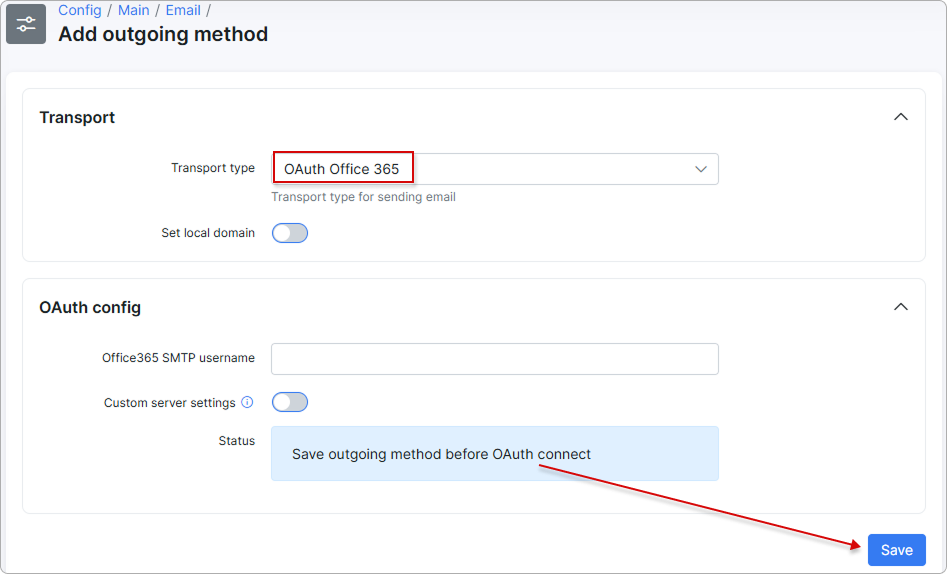Image resolution: width=947 pixels, height=574 pixels.
Task: Click the Save button
Action: 896,550
